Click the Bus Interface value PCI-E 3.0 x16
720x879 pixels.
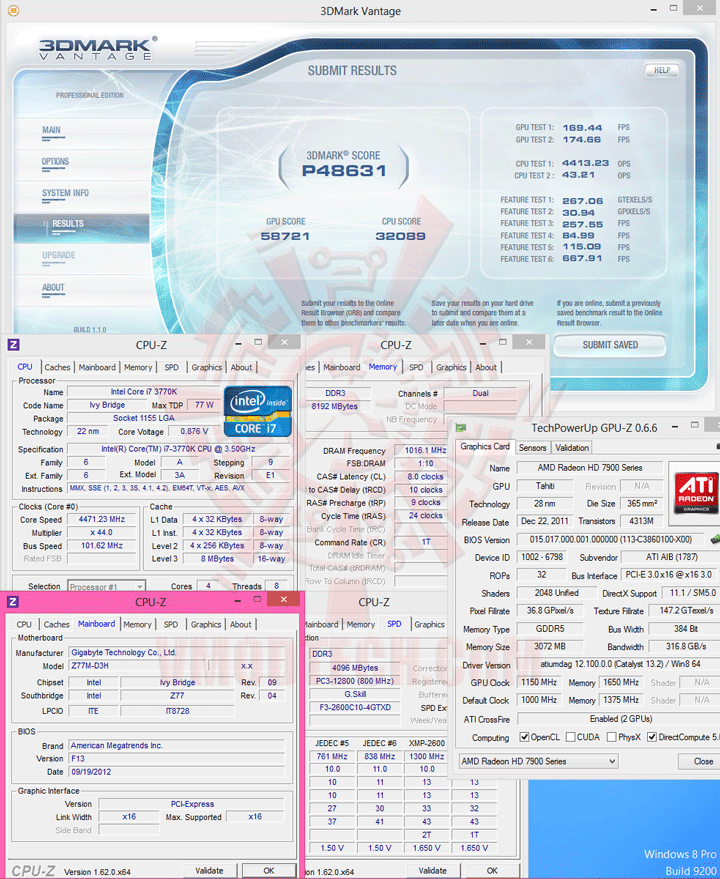pos(668,575)
